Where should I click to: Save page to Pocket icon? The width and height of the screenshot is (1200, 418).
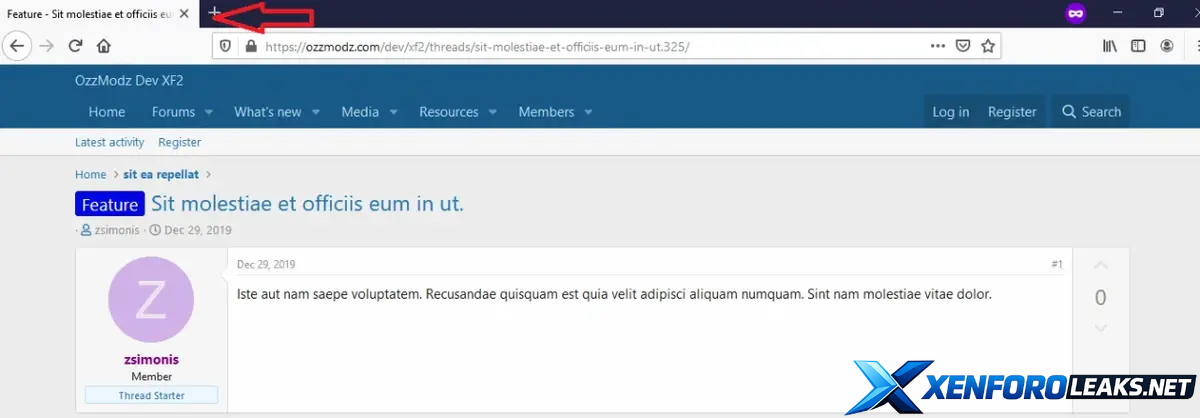tap(962, 46)
